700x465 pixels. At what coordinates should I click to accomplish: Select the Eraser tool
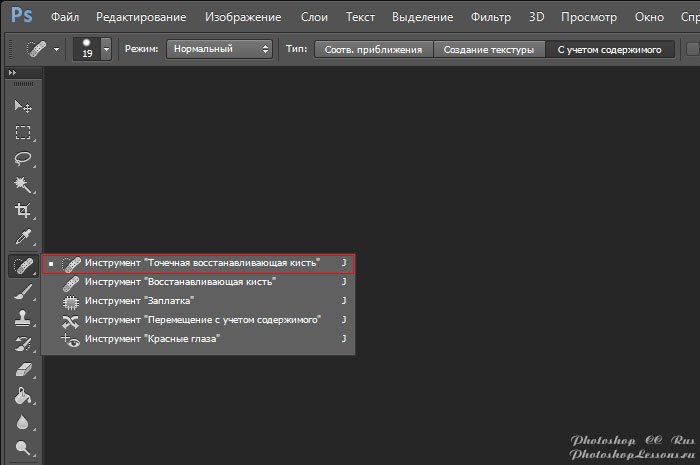click(22, 370)
